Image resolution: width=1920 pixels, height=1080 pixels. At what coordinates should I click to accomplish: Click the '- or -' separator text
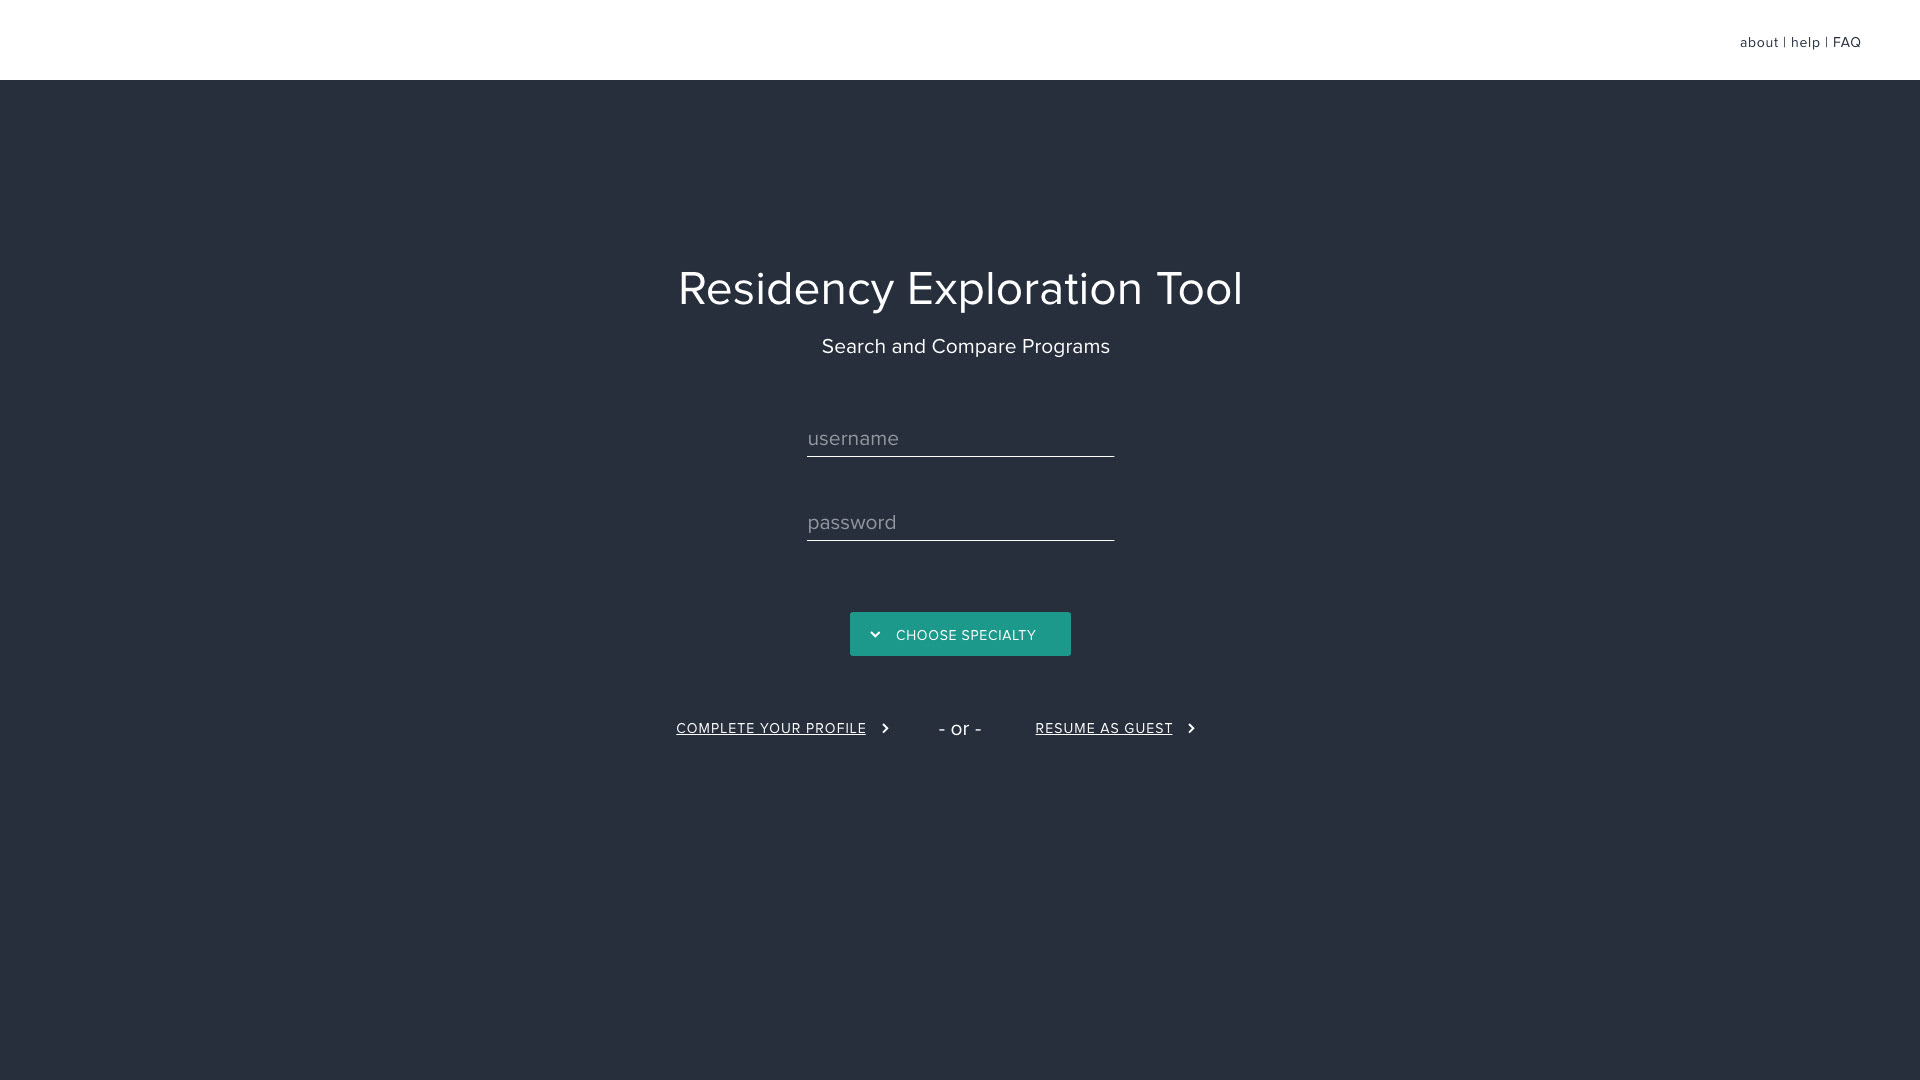click(960, 729)
